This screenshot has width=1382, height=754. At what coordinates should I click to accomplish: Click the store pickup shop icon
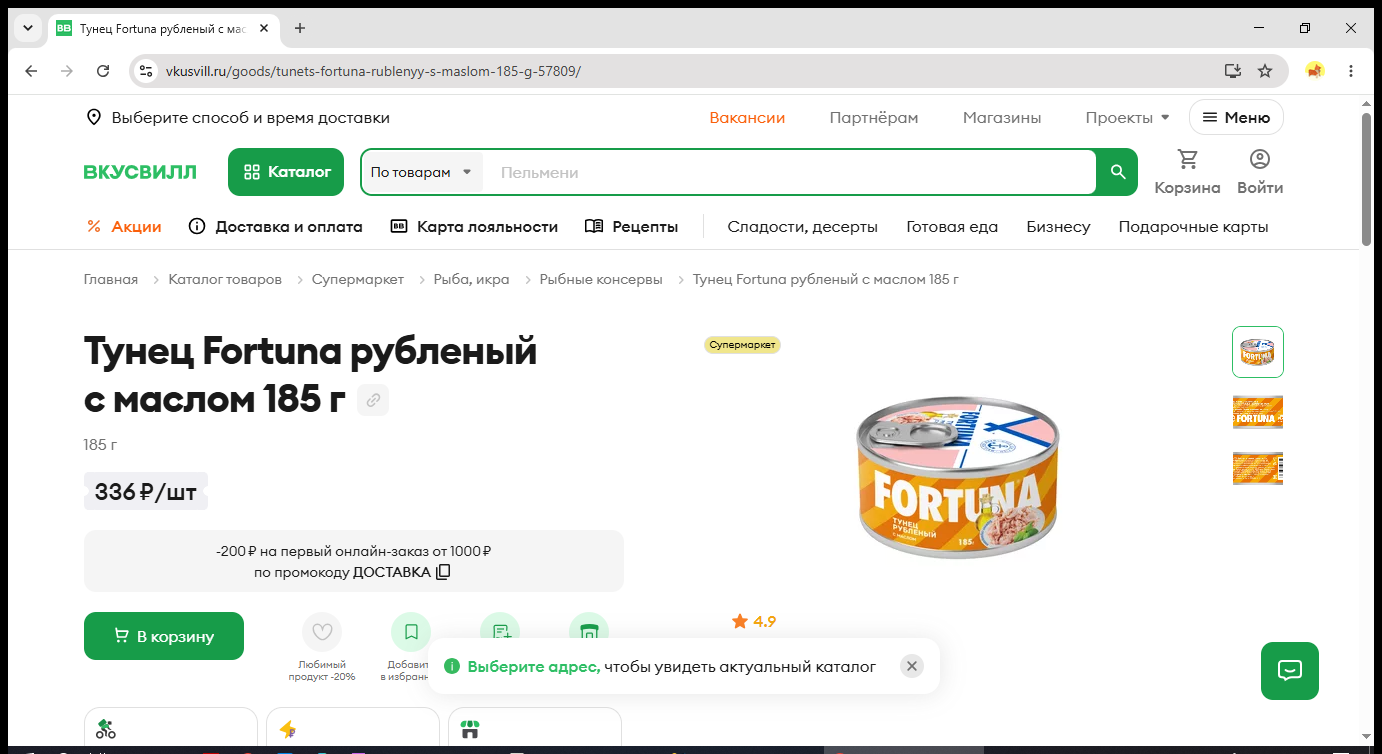coord(470,729)
